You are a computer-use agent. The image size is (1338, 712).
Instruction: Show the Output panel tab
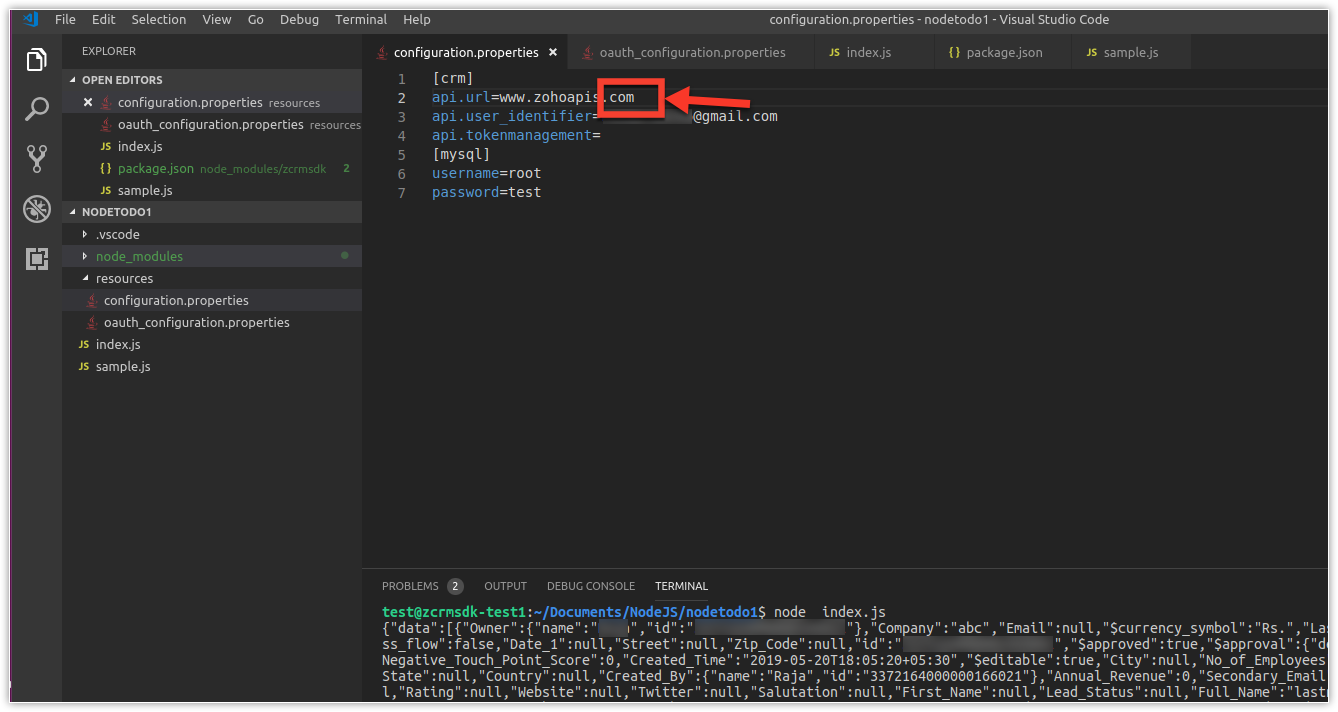[x=505, y=586]
